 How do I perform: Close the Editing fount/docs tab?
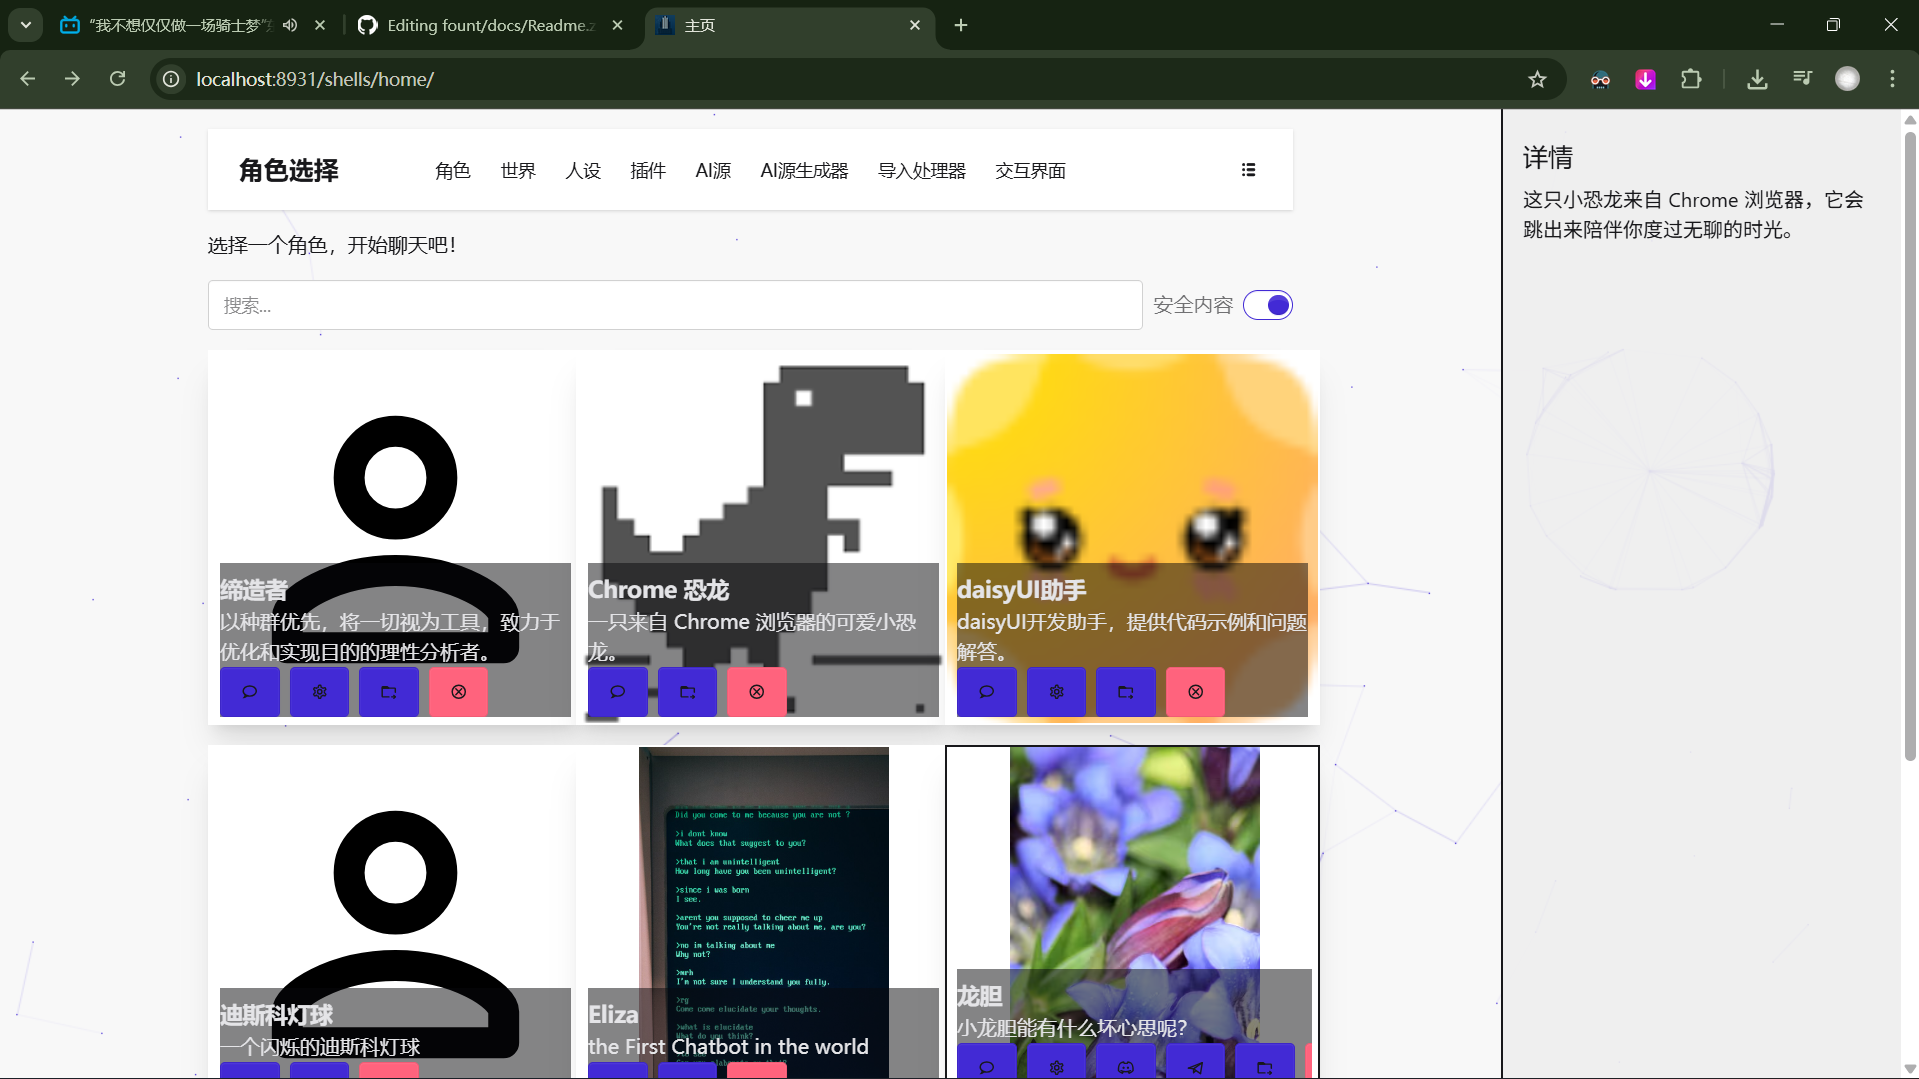click(617, 25)
